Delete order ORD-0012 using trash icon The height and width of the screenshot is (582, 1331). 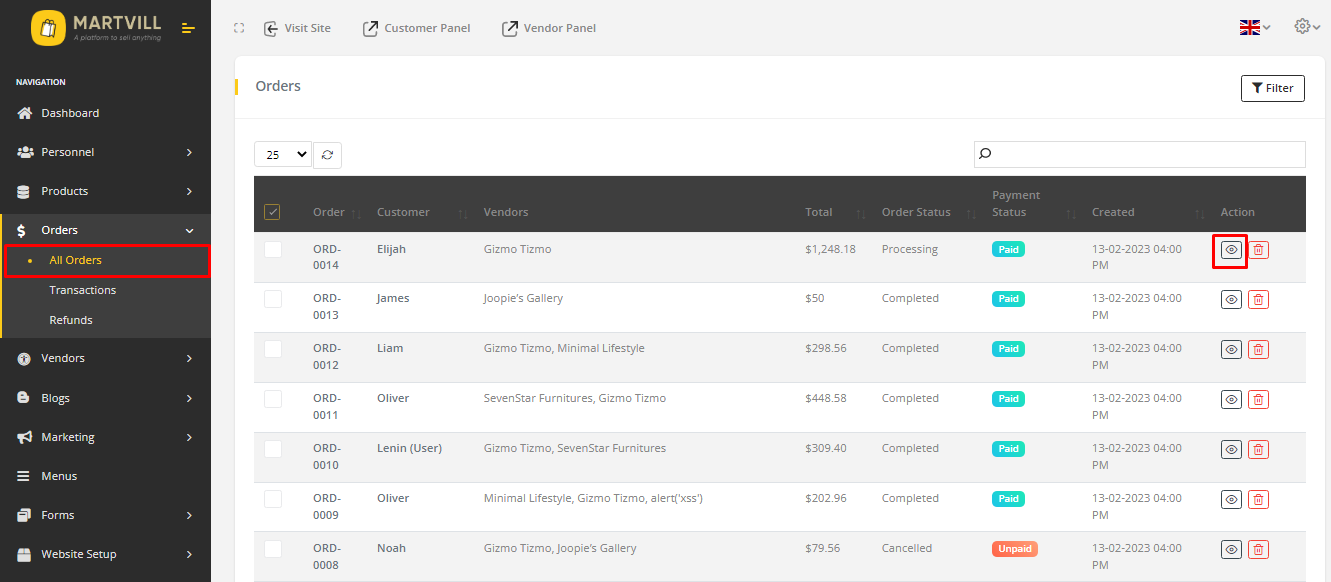coord(1259,349)
